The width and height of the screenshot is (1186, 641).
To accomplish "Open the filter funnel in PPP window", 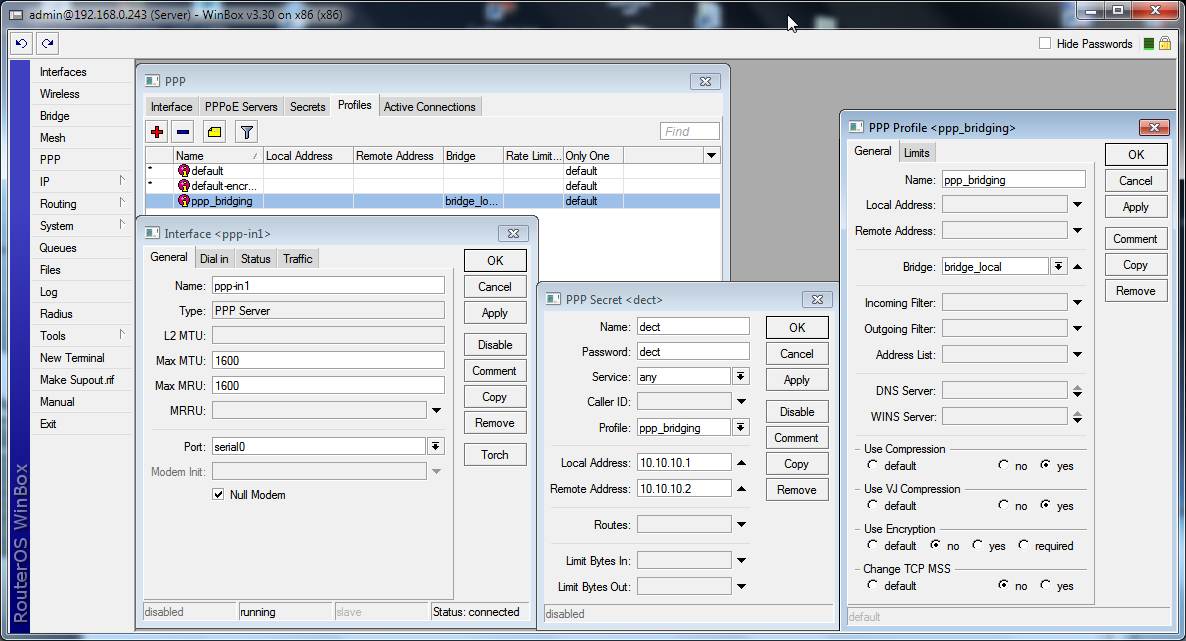I will pos(247,132).
